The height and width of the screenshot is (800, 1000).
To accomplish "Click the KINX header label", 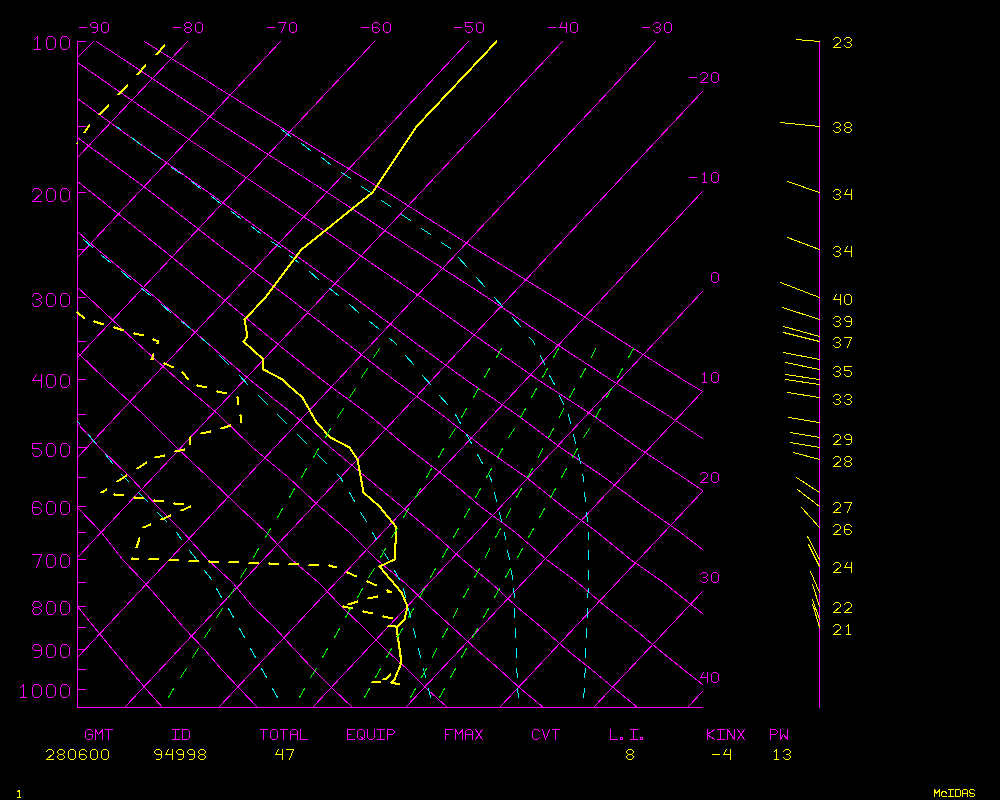I will tap(726, 735).
